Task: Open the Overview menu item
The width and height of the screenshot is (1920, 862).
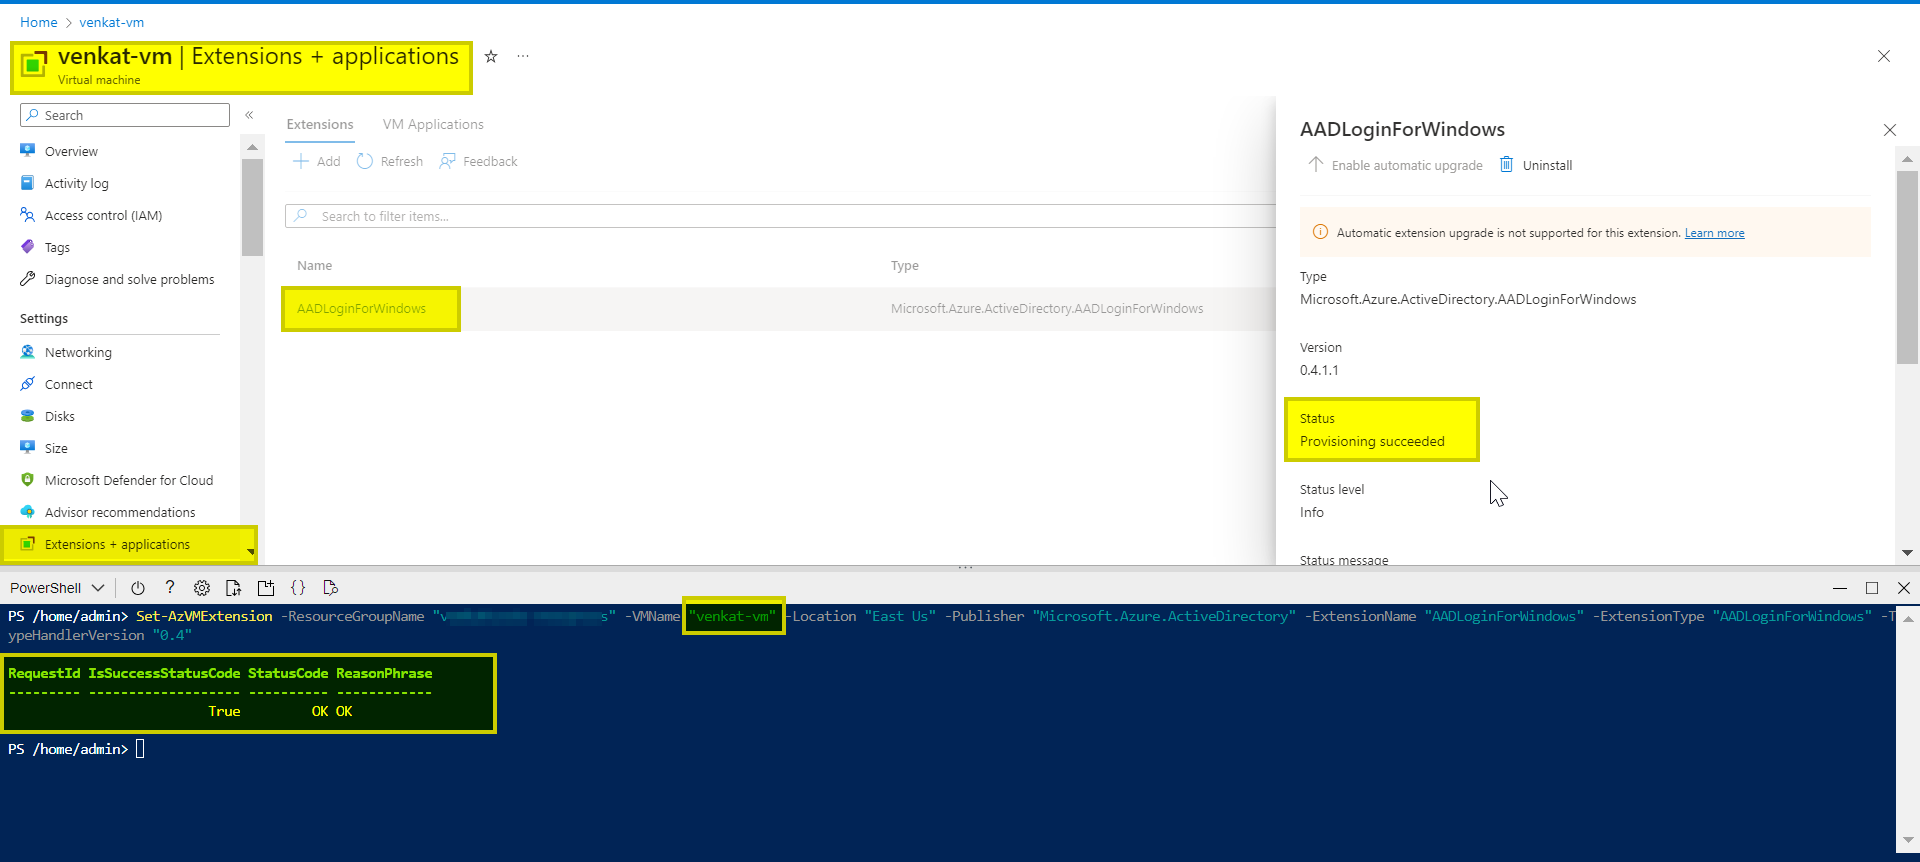Action: [71, 151]
